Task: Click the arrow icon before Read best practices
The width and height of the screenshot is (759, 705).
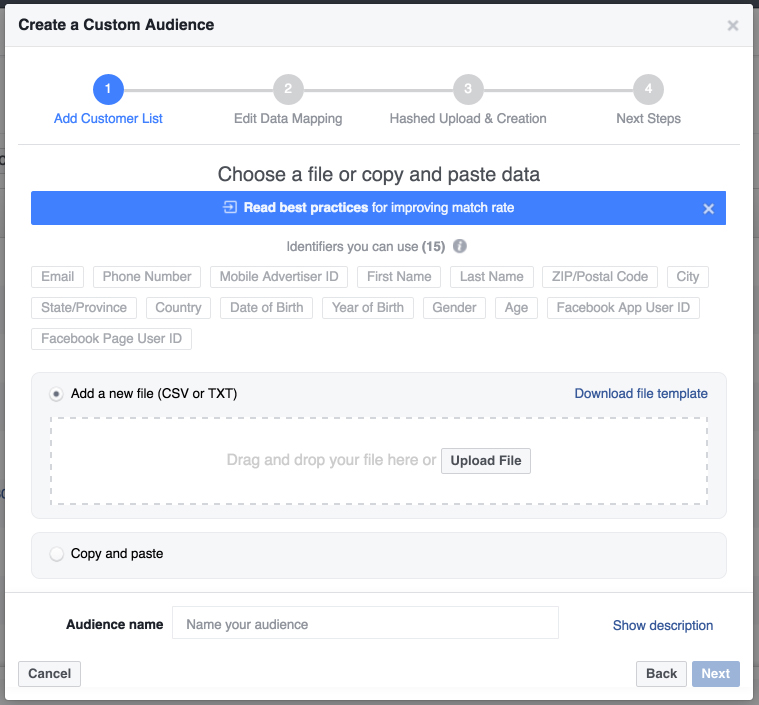Action: 230,207
